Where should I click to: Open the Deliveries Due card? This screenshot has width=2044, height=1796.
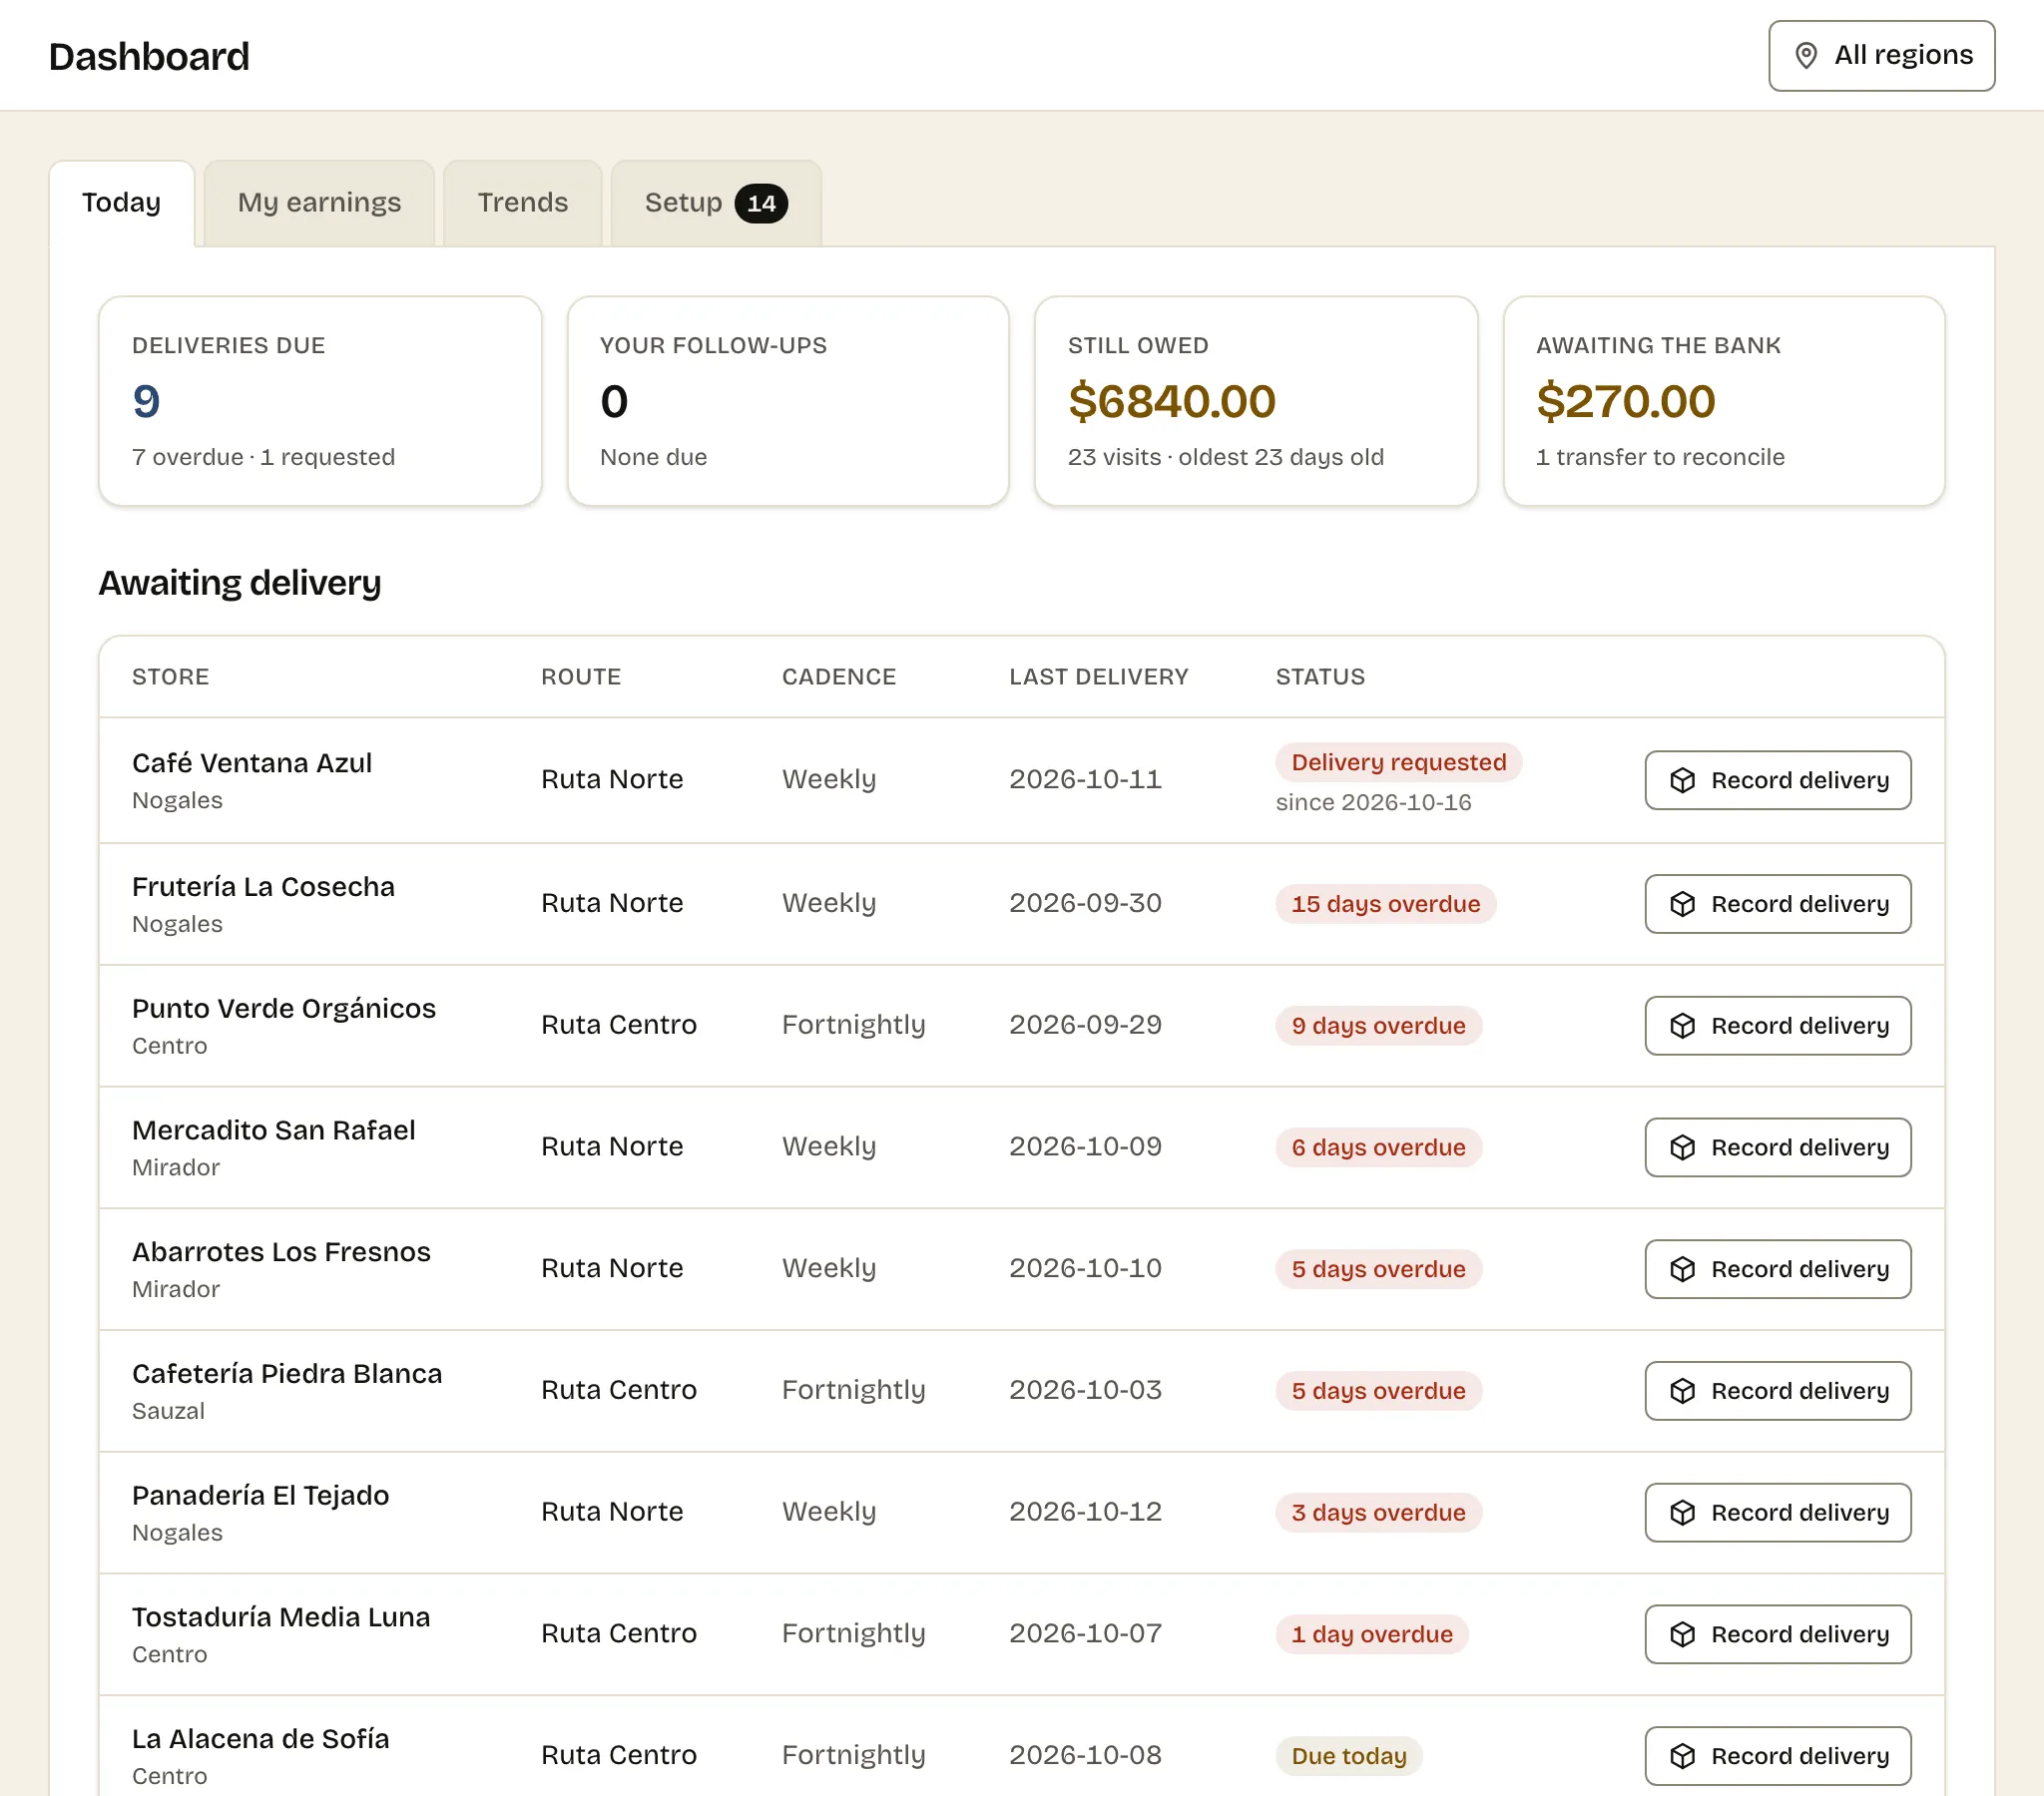pyautogui.click(x=320, y=401)
